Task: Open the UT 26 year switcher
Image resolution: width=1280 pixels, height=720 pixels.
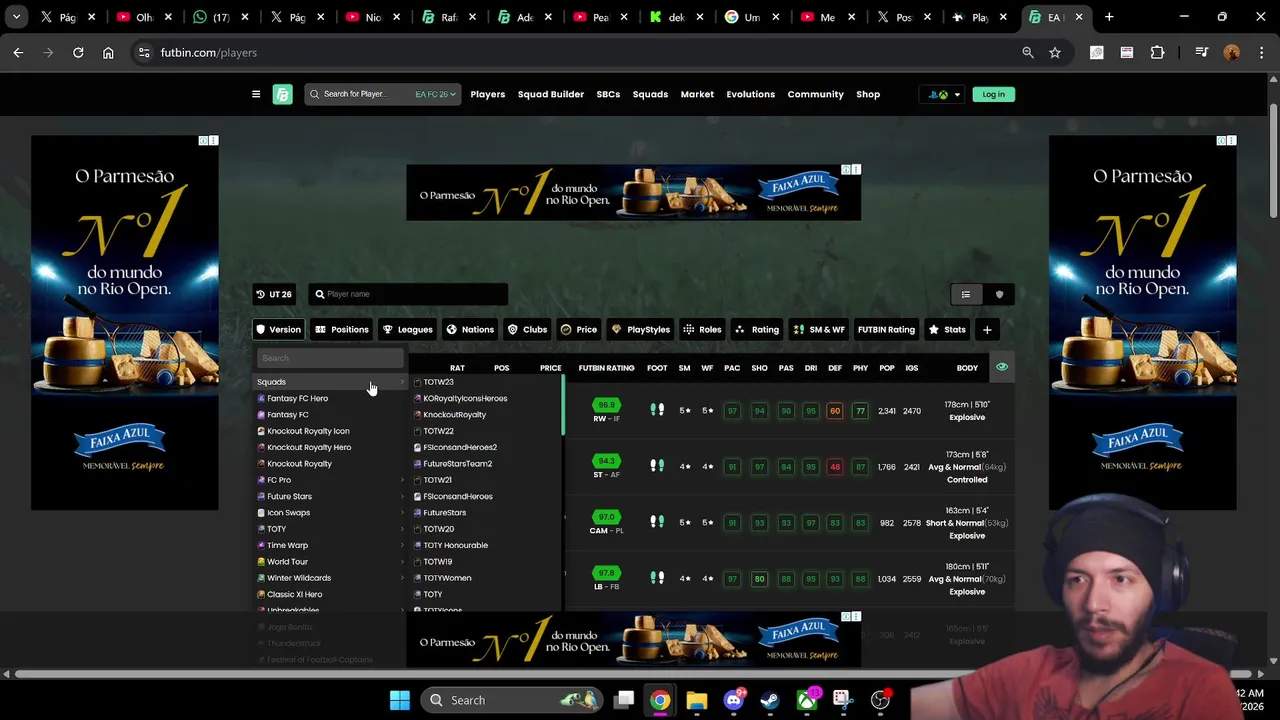Action: pos(274,294)
